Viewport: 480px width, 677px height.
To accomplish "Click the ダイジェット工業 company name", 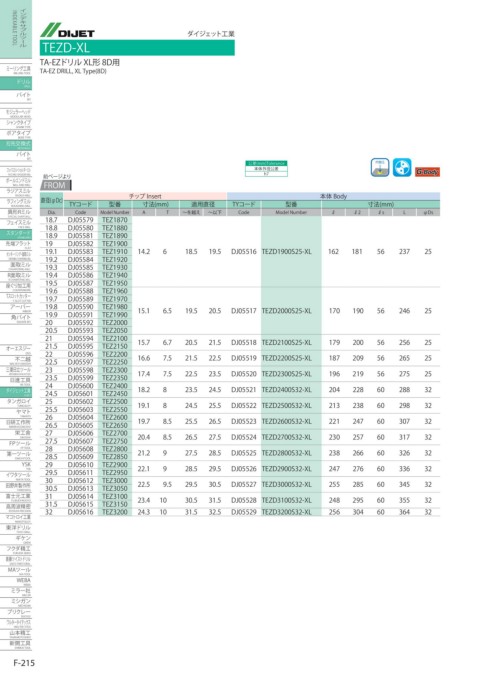I will pyautogui.click(x=211, y=34).
